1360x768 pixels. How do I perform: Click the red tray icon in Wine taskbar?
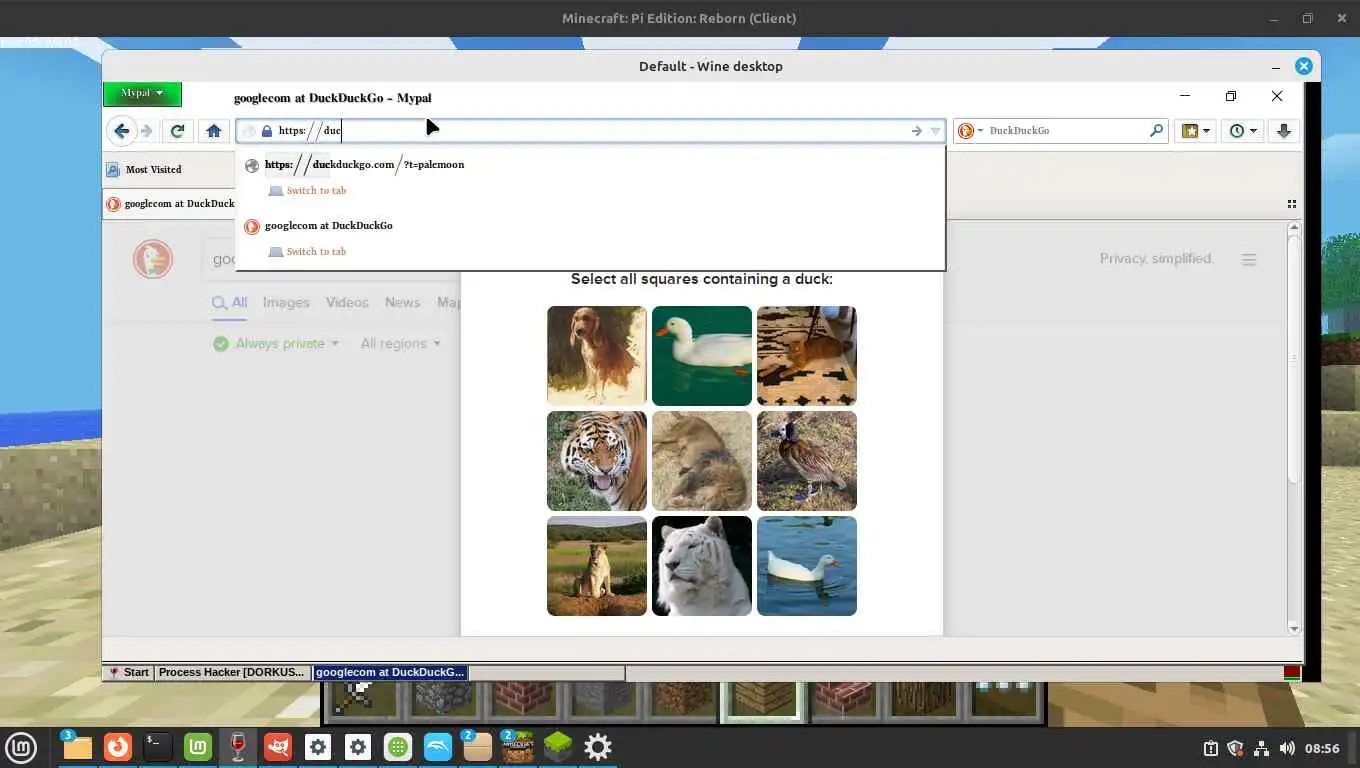(x=1292, y=673)
